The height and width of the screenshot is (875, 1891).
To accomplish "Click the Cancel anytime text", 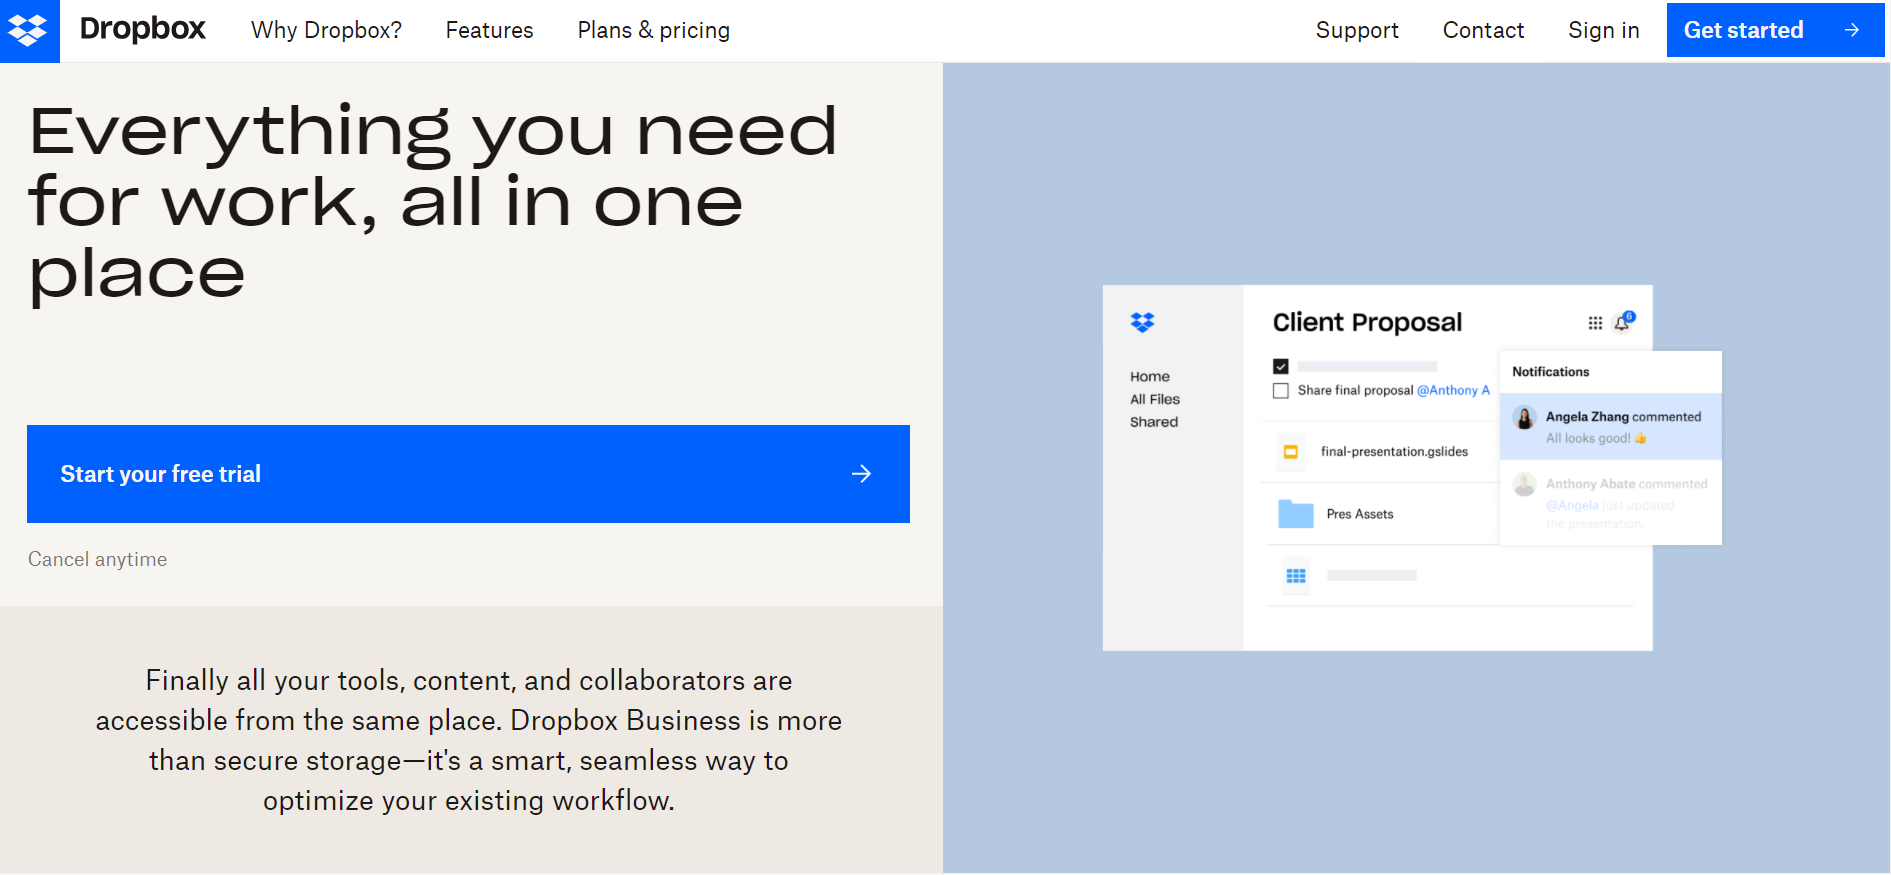I will [97, 559].
